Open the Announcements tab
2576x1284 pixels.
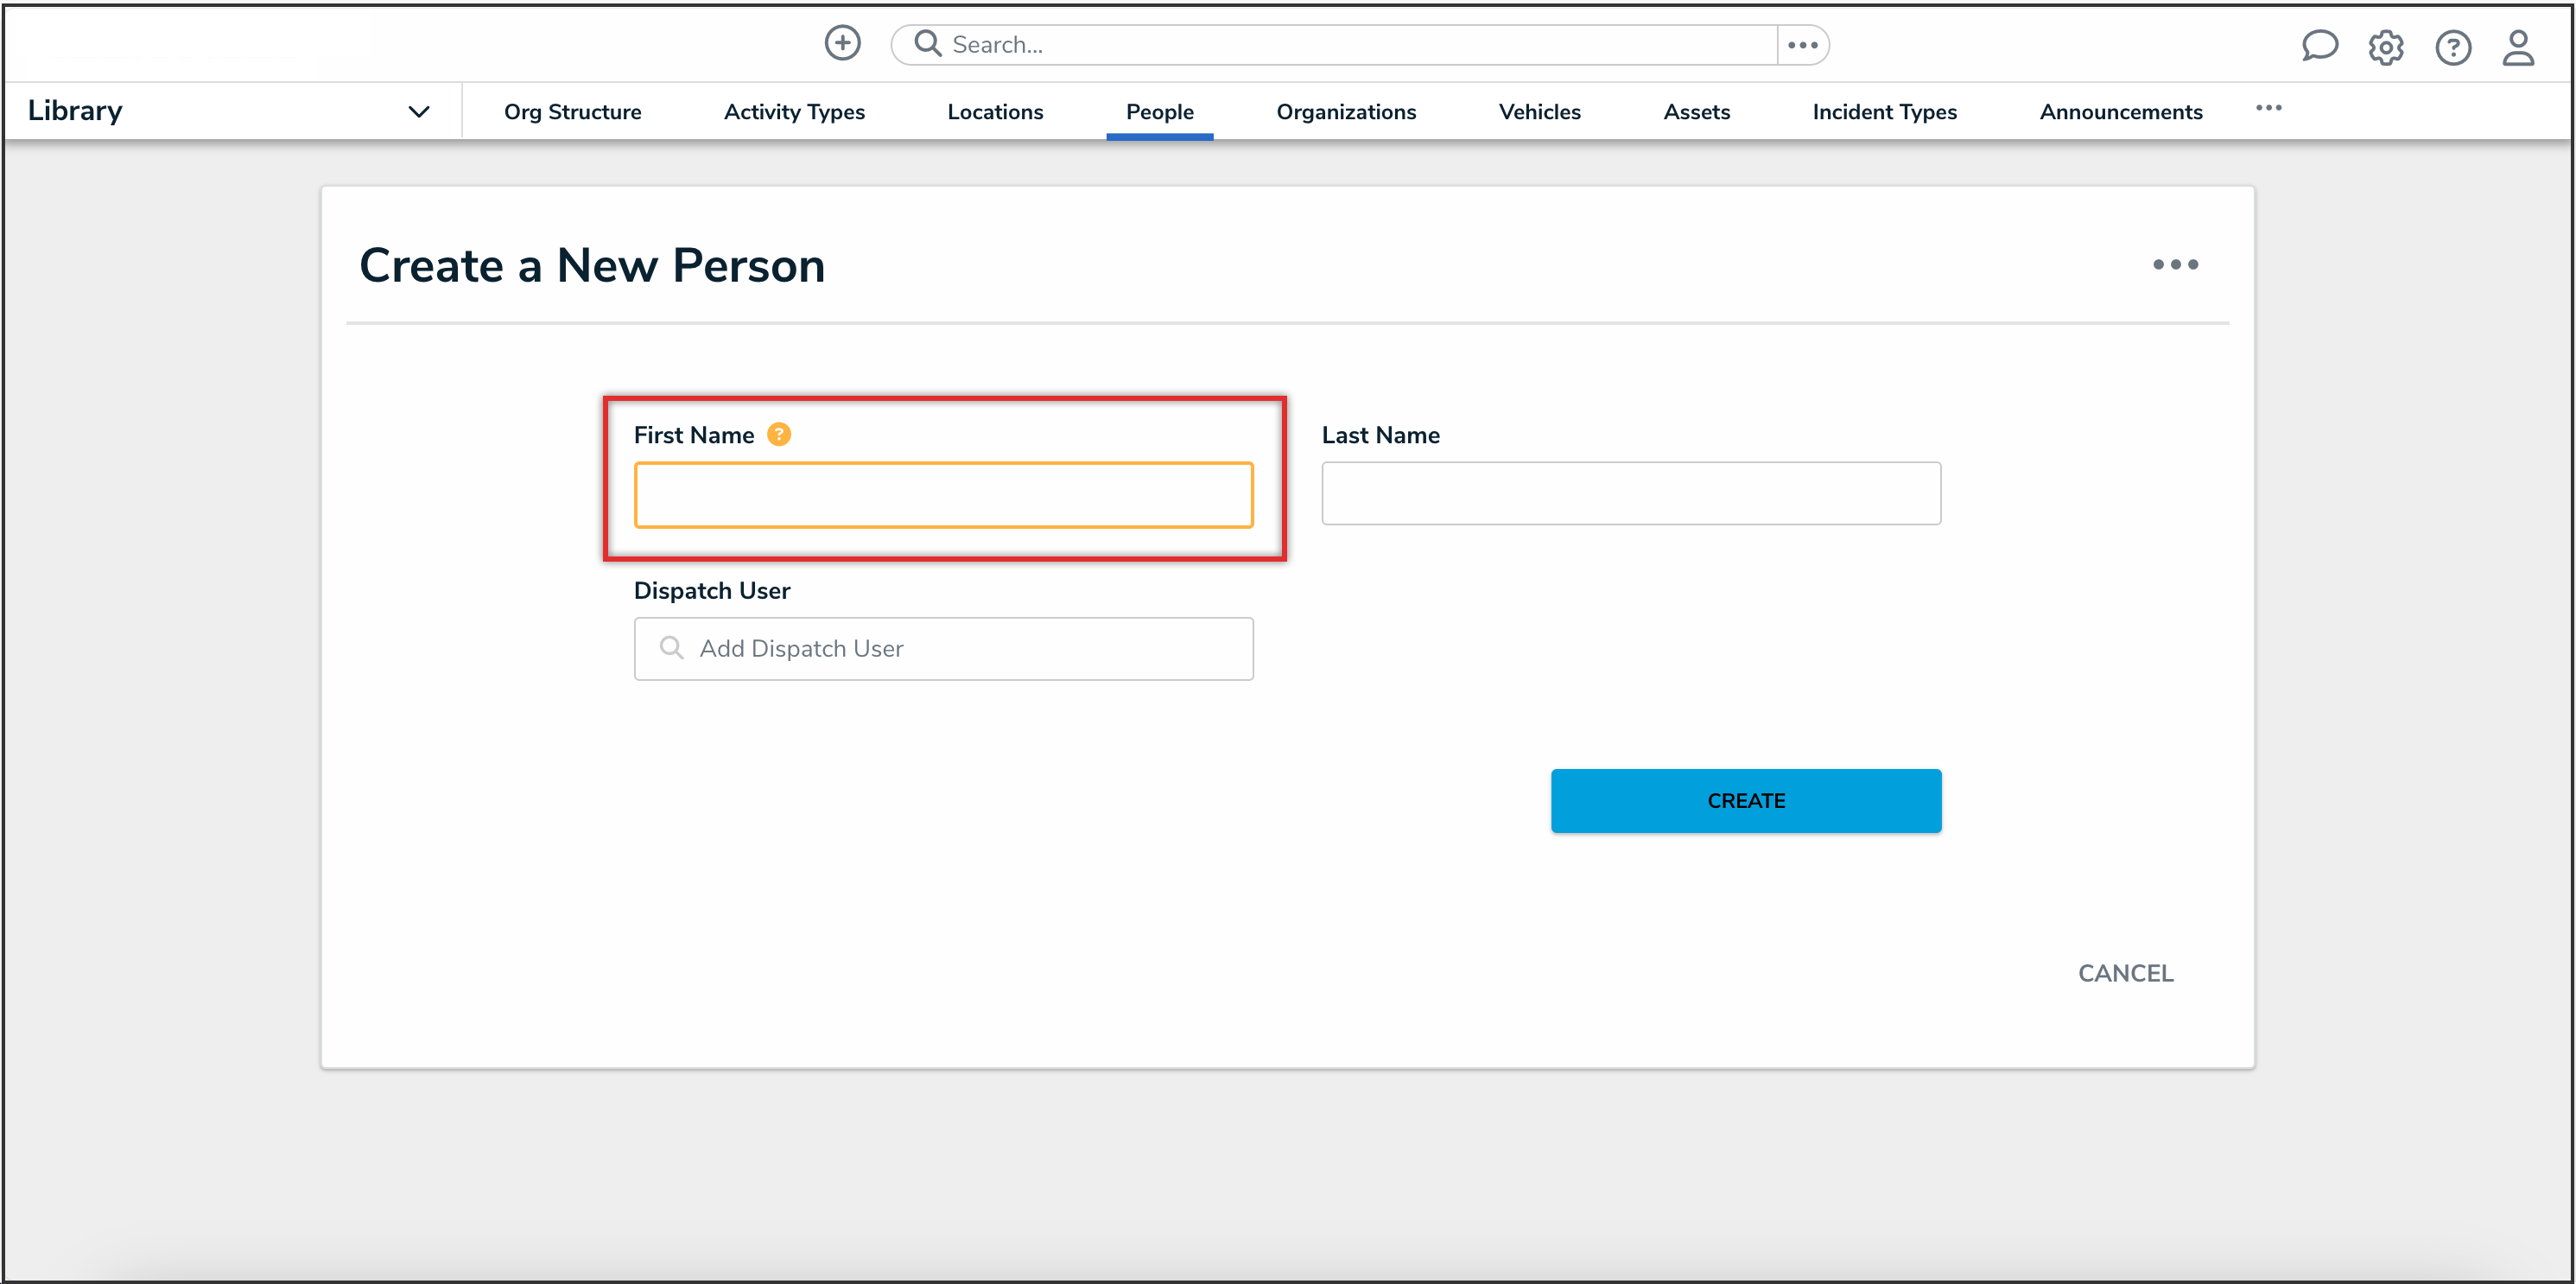2120,112
